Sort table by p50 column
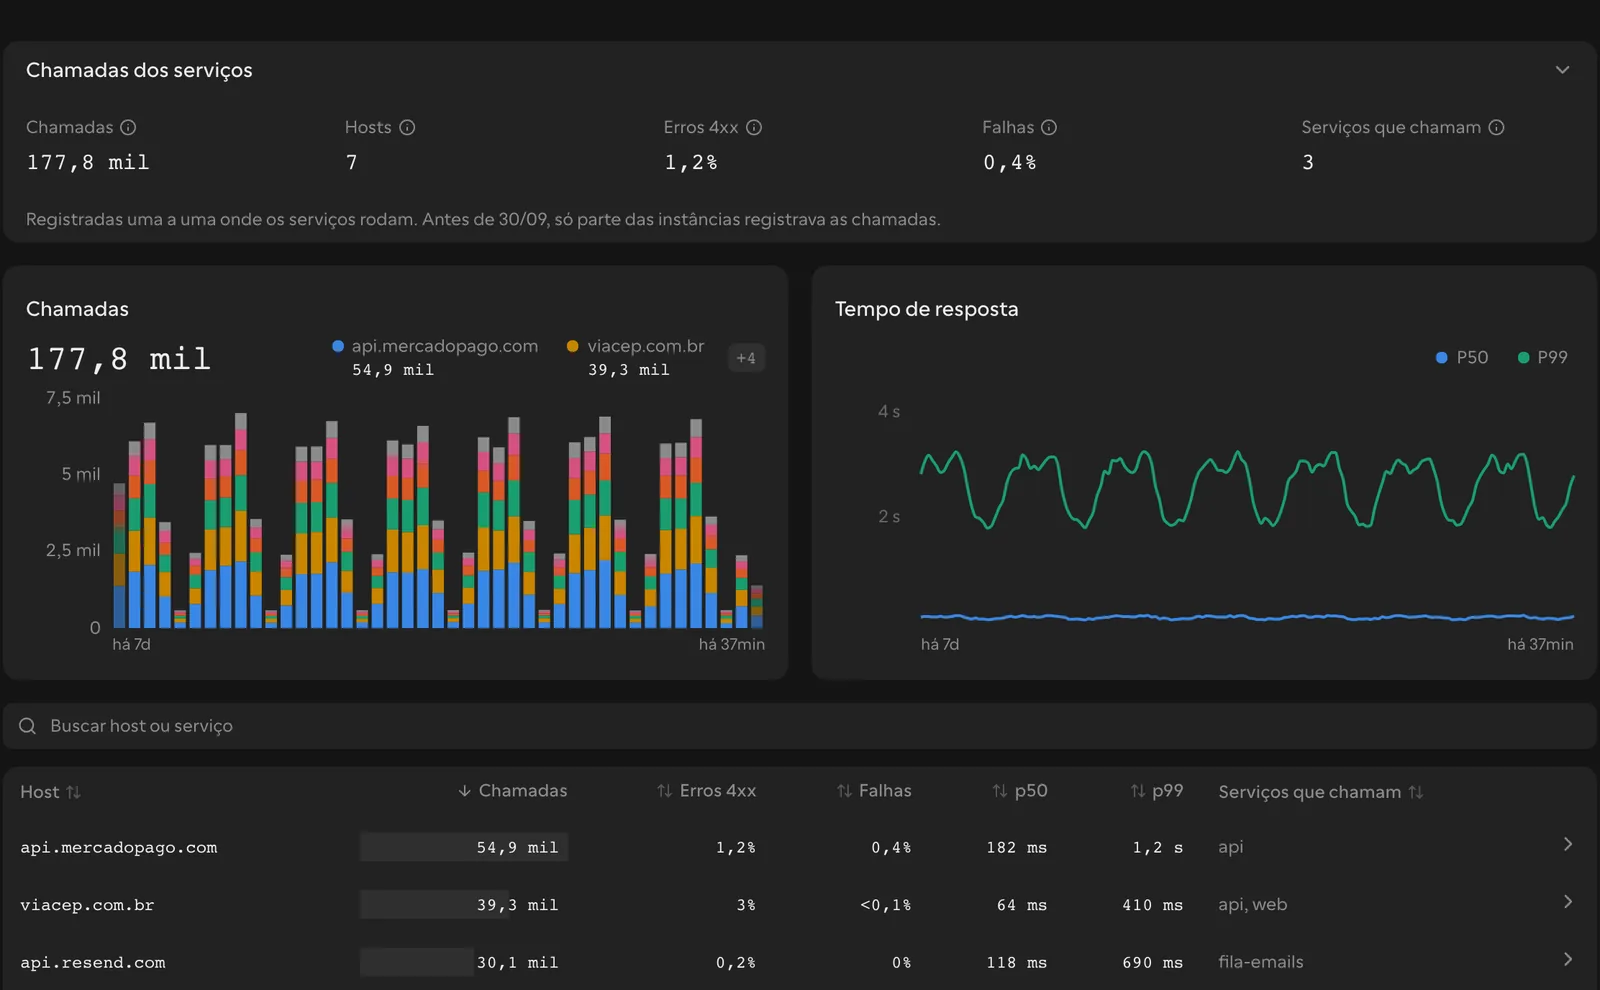1600x990 pixels. tap(1020, 791)
